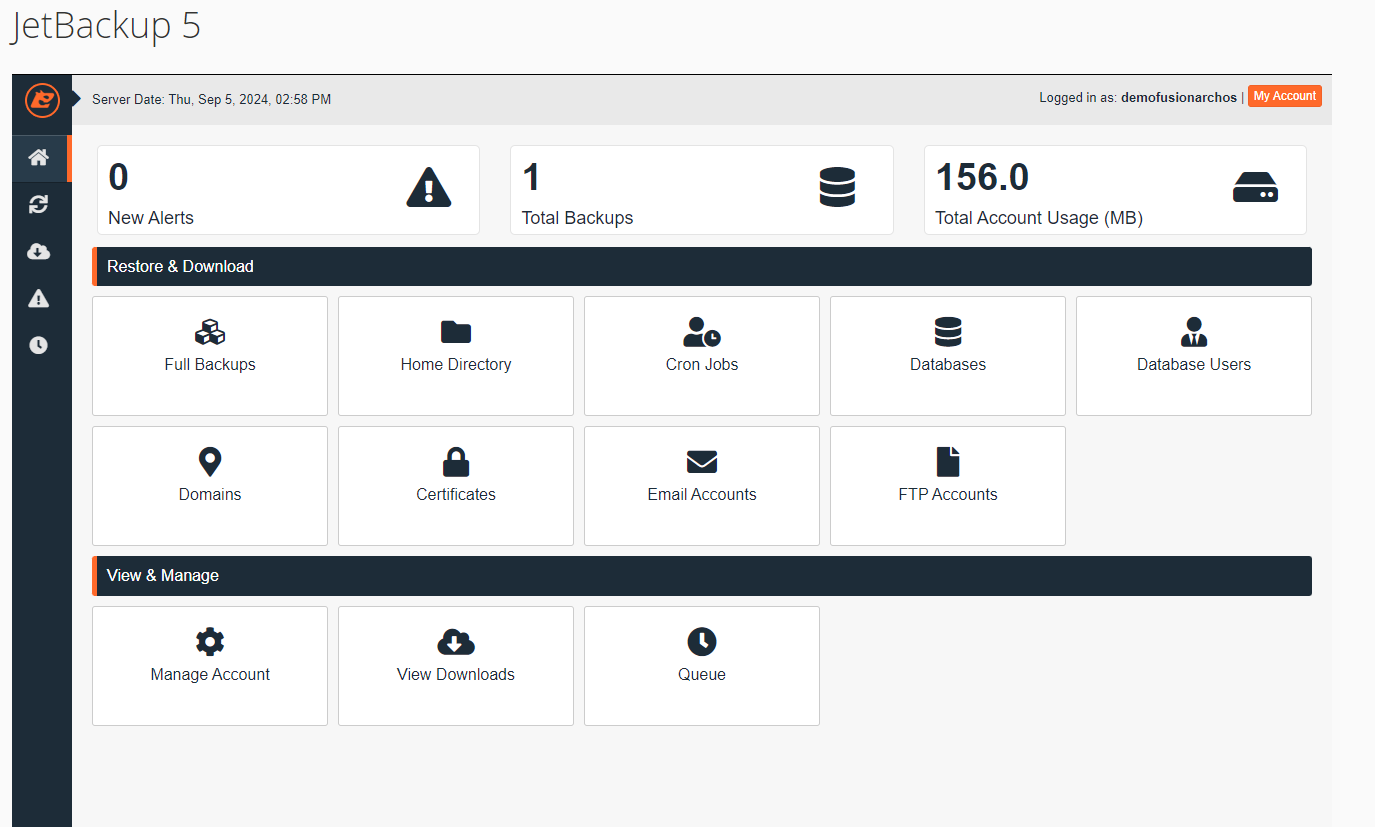Click the Total Backups label

pyautogui.click(x=577, y=218)
